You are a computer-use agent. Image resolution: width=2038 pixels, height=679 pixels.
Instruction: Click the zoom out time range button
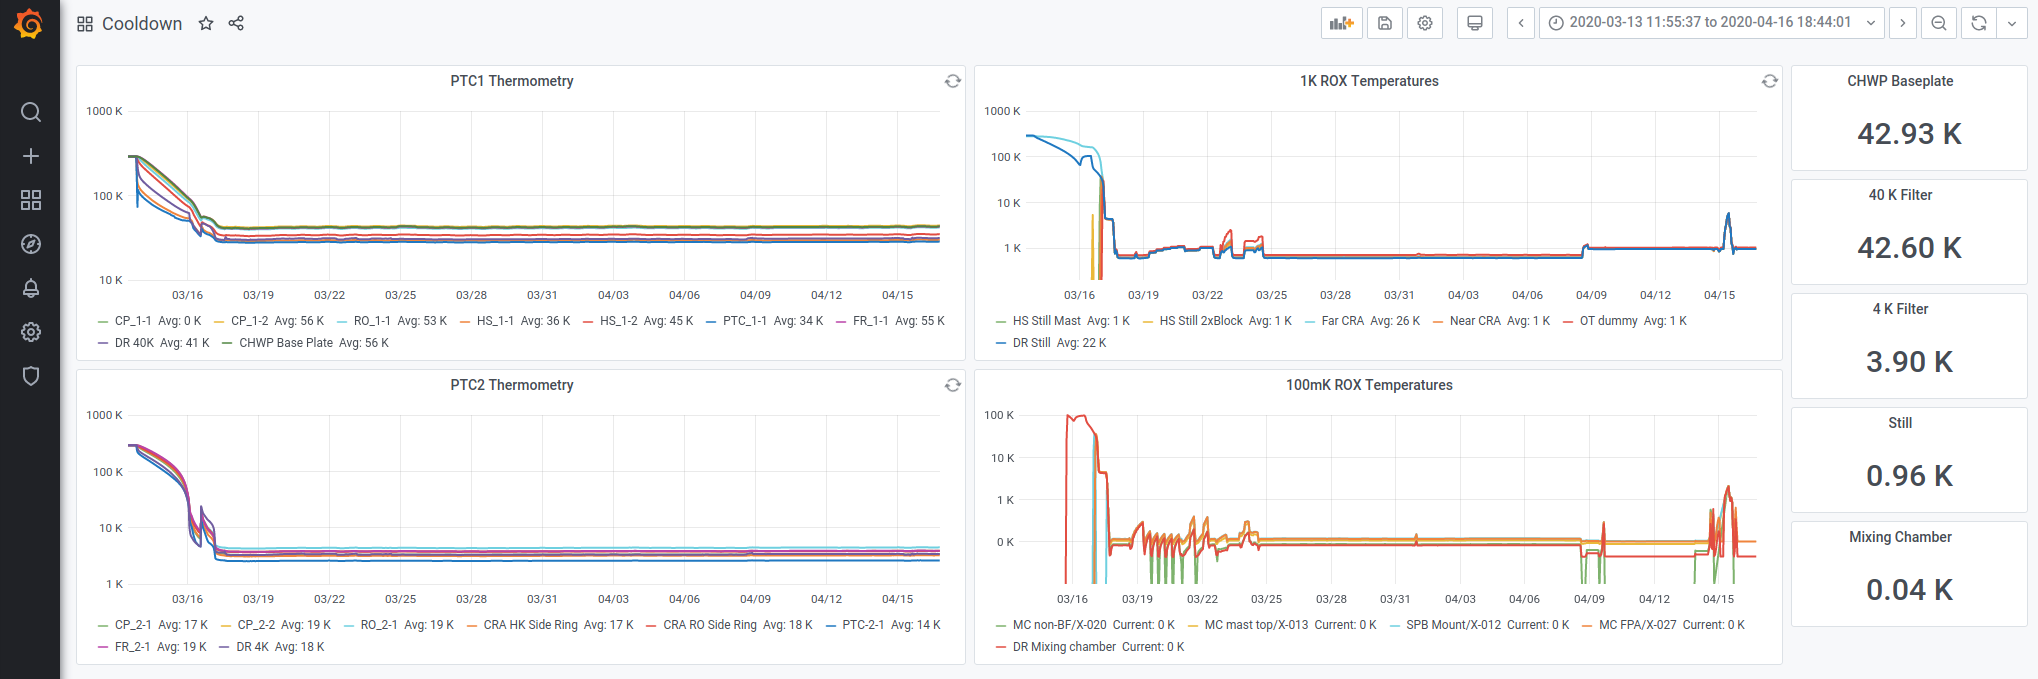[1938, 23]
